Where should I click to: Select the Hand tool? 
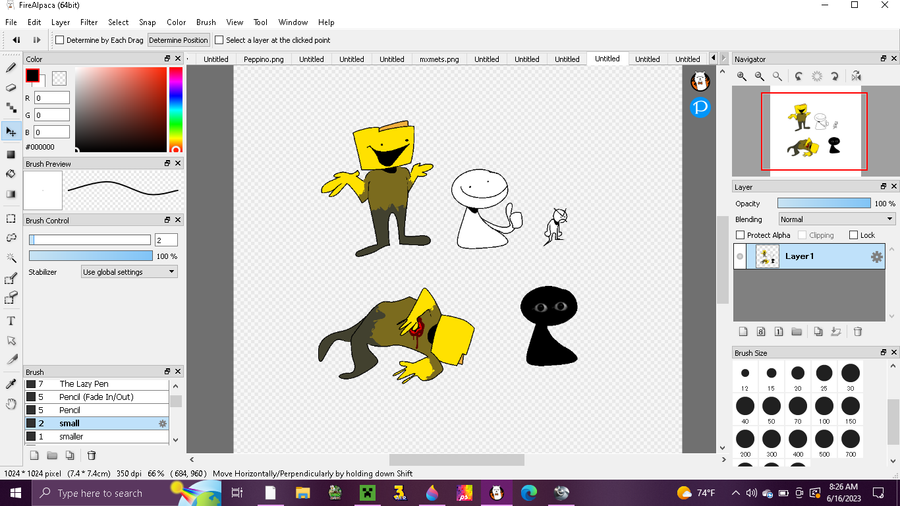click(11, 404)
